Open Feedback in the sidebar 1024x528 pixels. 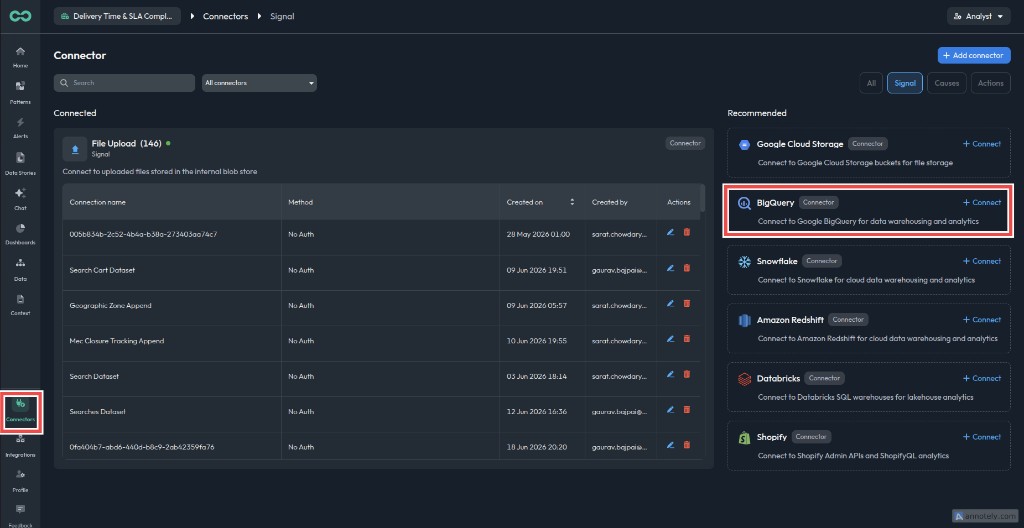coord(20,515)
